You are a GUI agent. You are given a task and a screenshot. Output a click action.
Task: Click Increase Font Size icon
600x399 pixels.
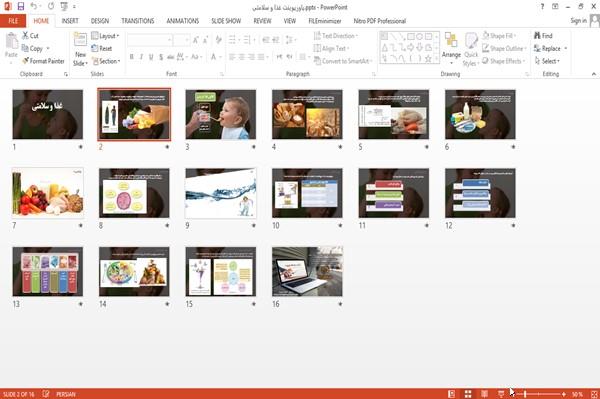(x=196, y=40)
